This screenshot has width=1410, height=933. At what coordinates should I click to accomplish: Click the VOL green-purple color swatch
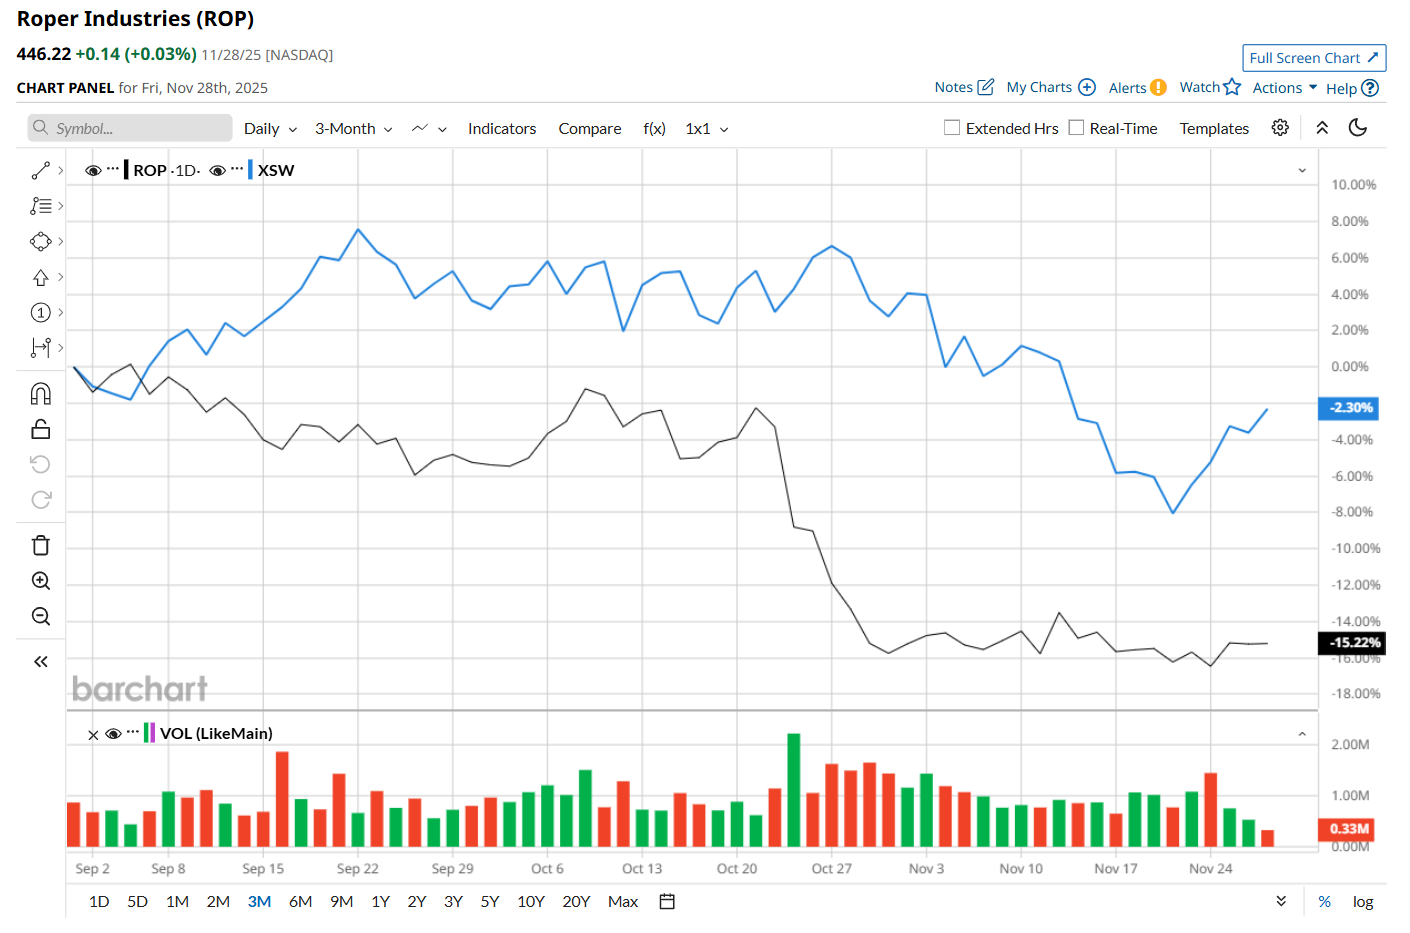click(x=149, y=733)
